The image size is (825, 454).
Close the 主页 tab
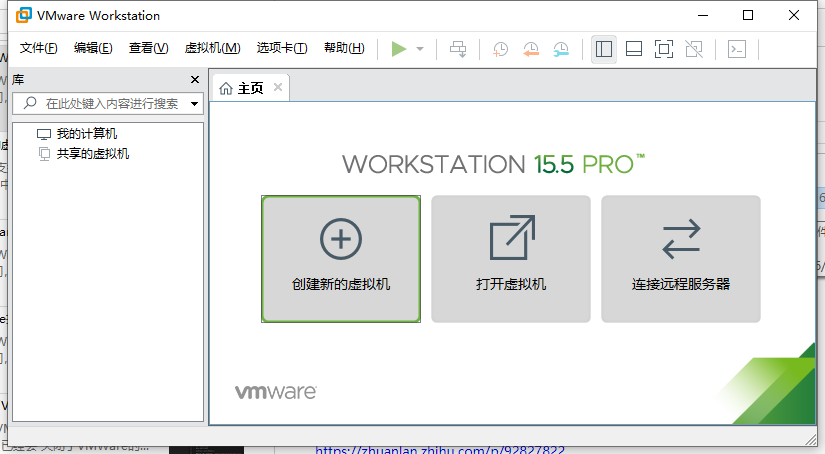(278, 87)
